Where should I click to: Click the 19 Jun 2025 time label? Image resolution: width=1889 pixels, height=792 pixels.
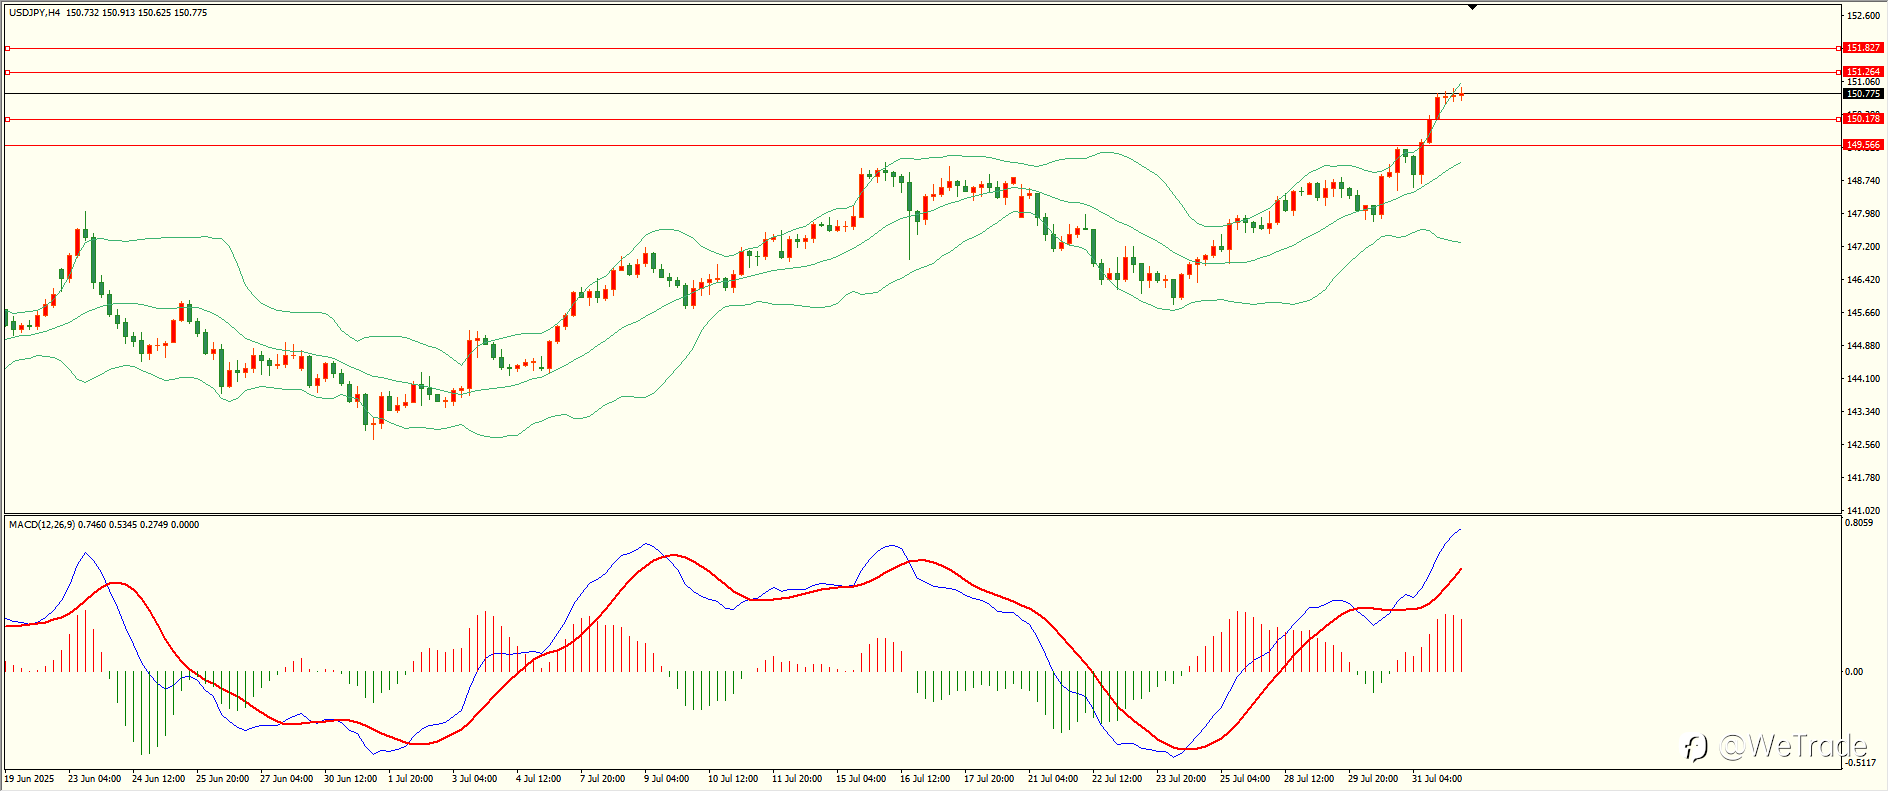click(x=29, y=778)
